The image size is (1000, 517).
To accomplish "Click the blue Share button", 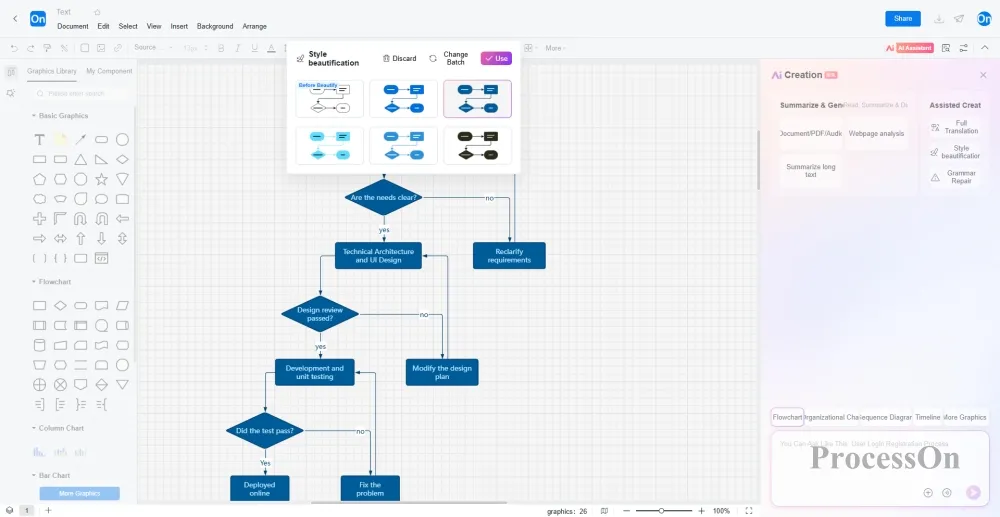I will pyautogui.click(x=902, y=19).
